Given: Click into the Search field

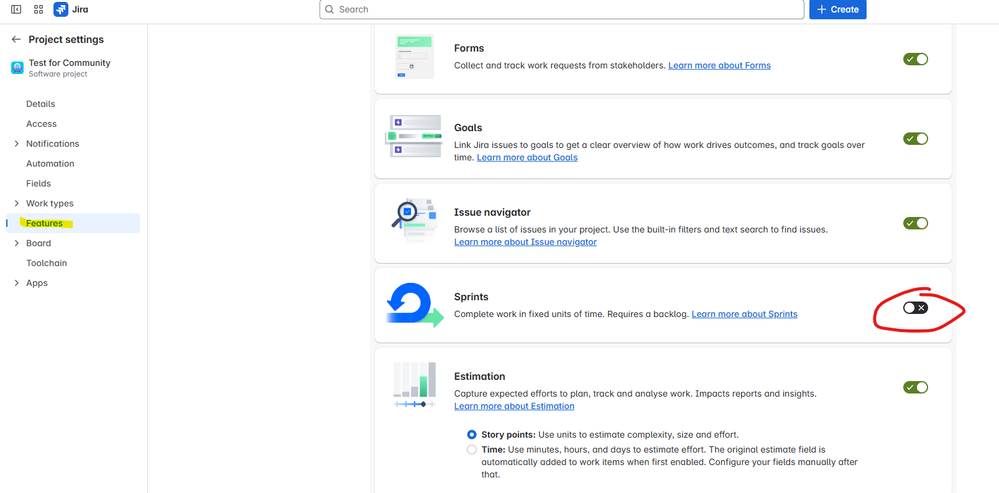Looking at the screenshot, I should [561, 10].
